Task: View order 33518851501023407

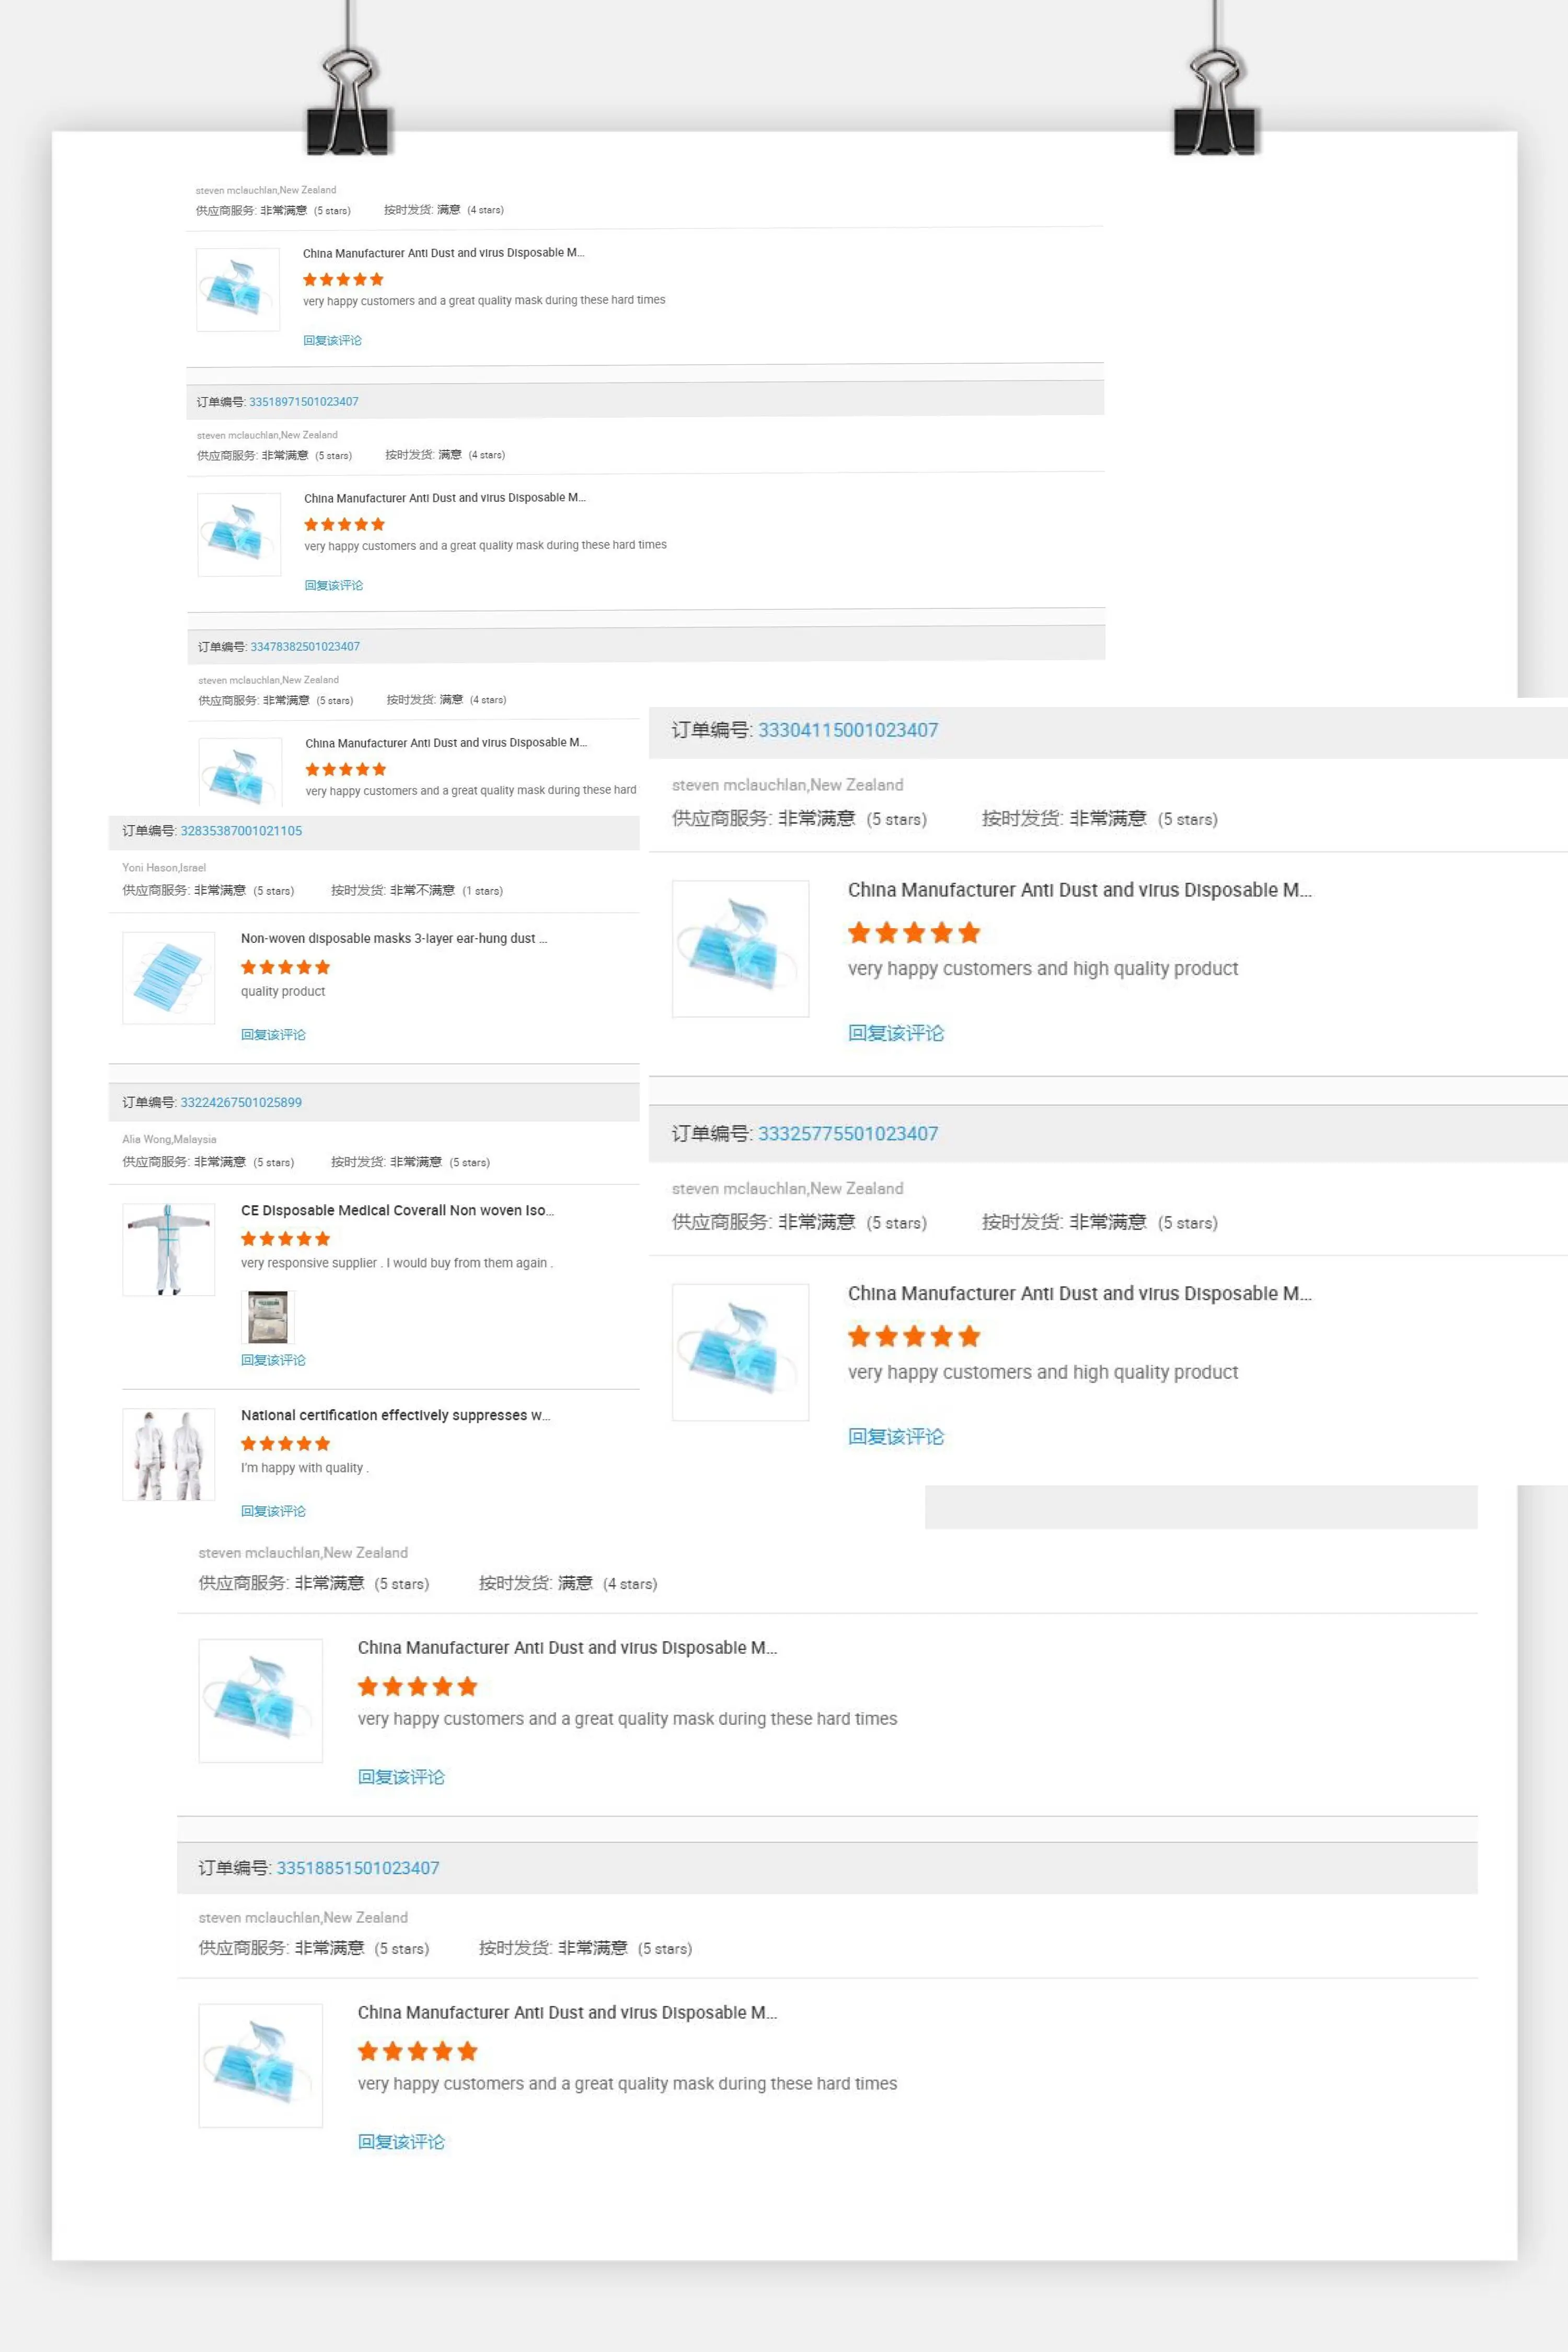Action: (x=357, y=1868)
